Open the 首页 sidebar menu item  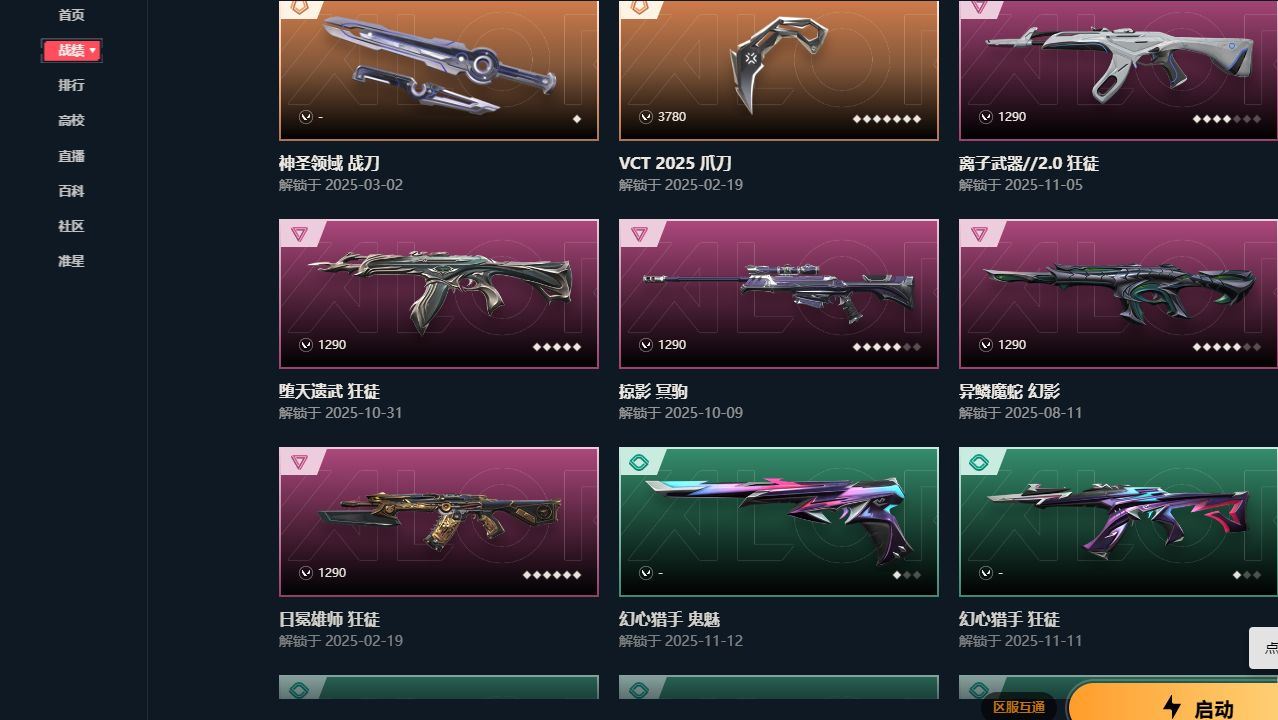pos(71,15)
